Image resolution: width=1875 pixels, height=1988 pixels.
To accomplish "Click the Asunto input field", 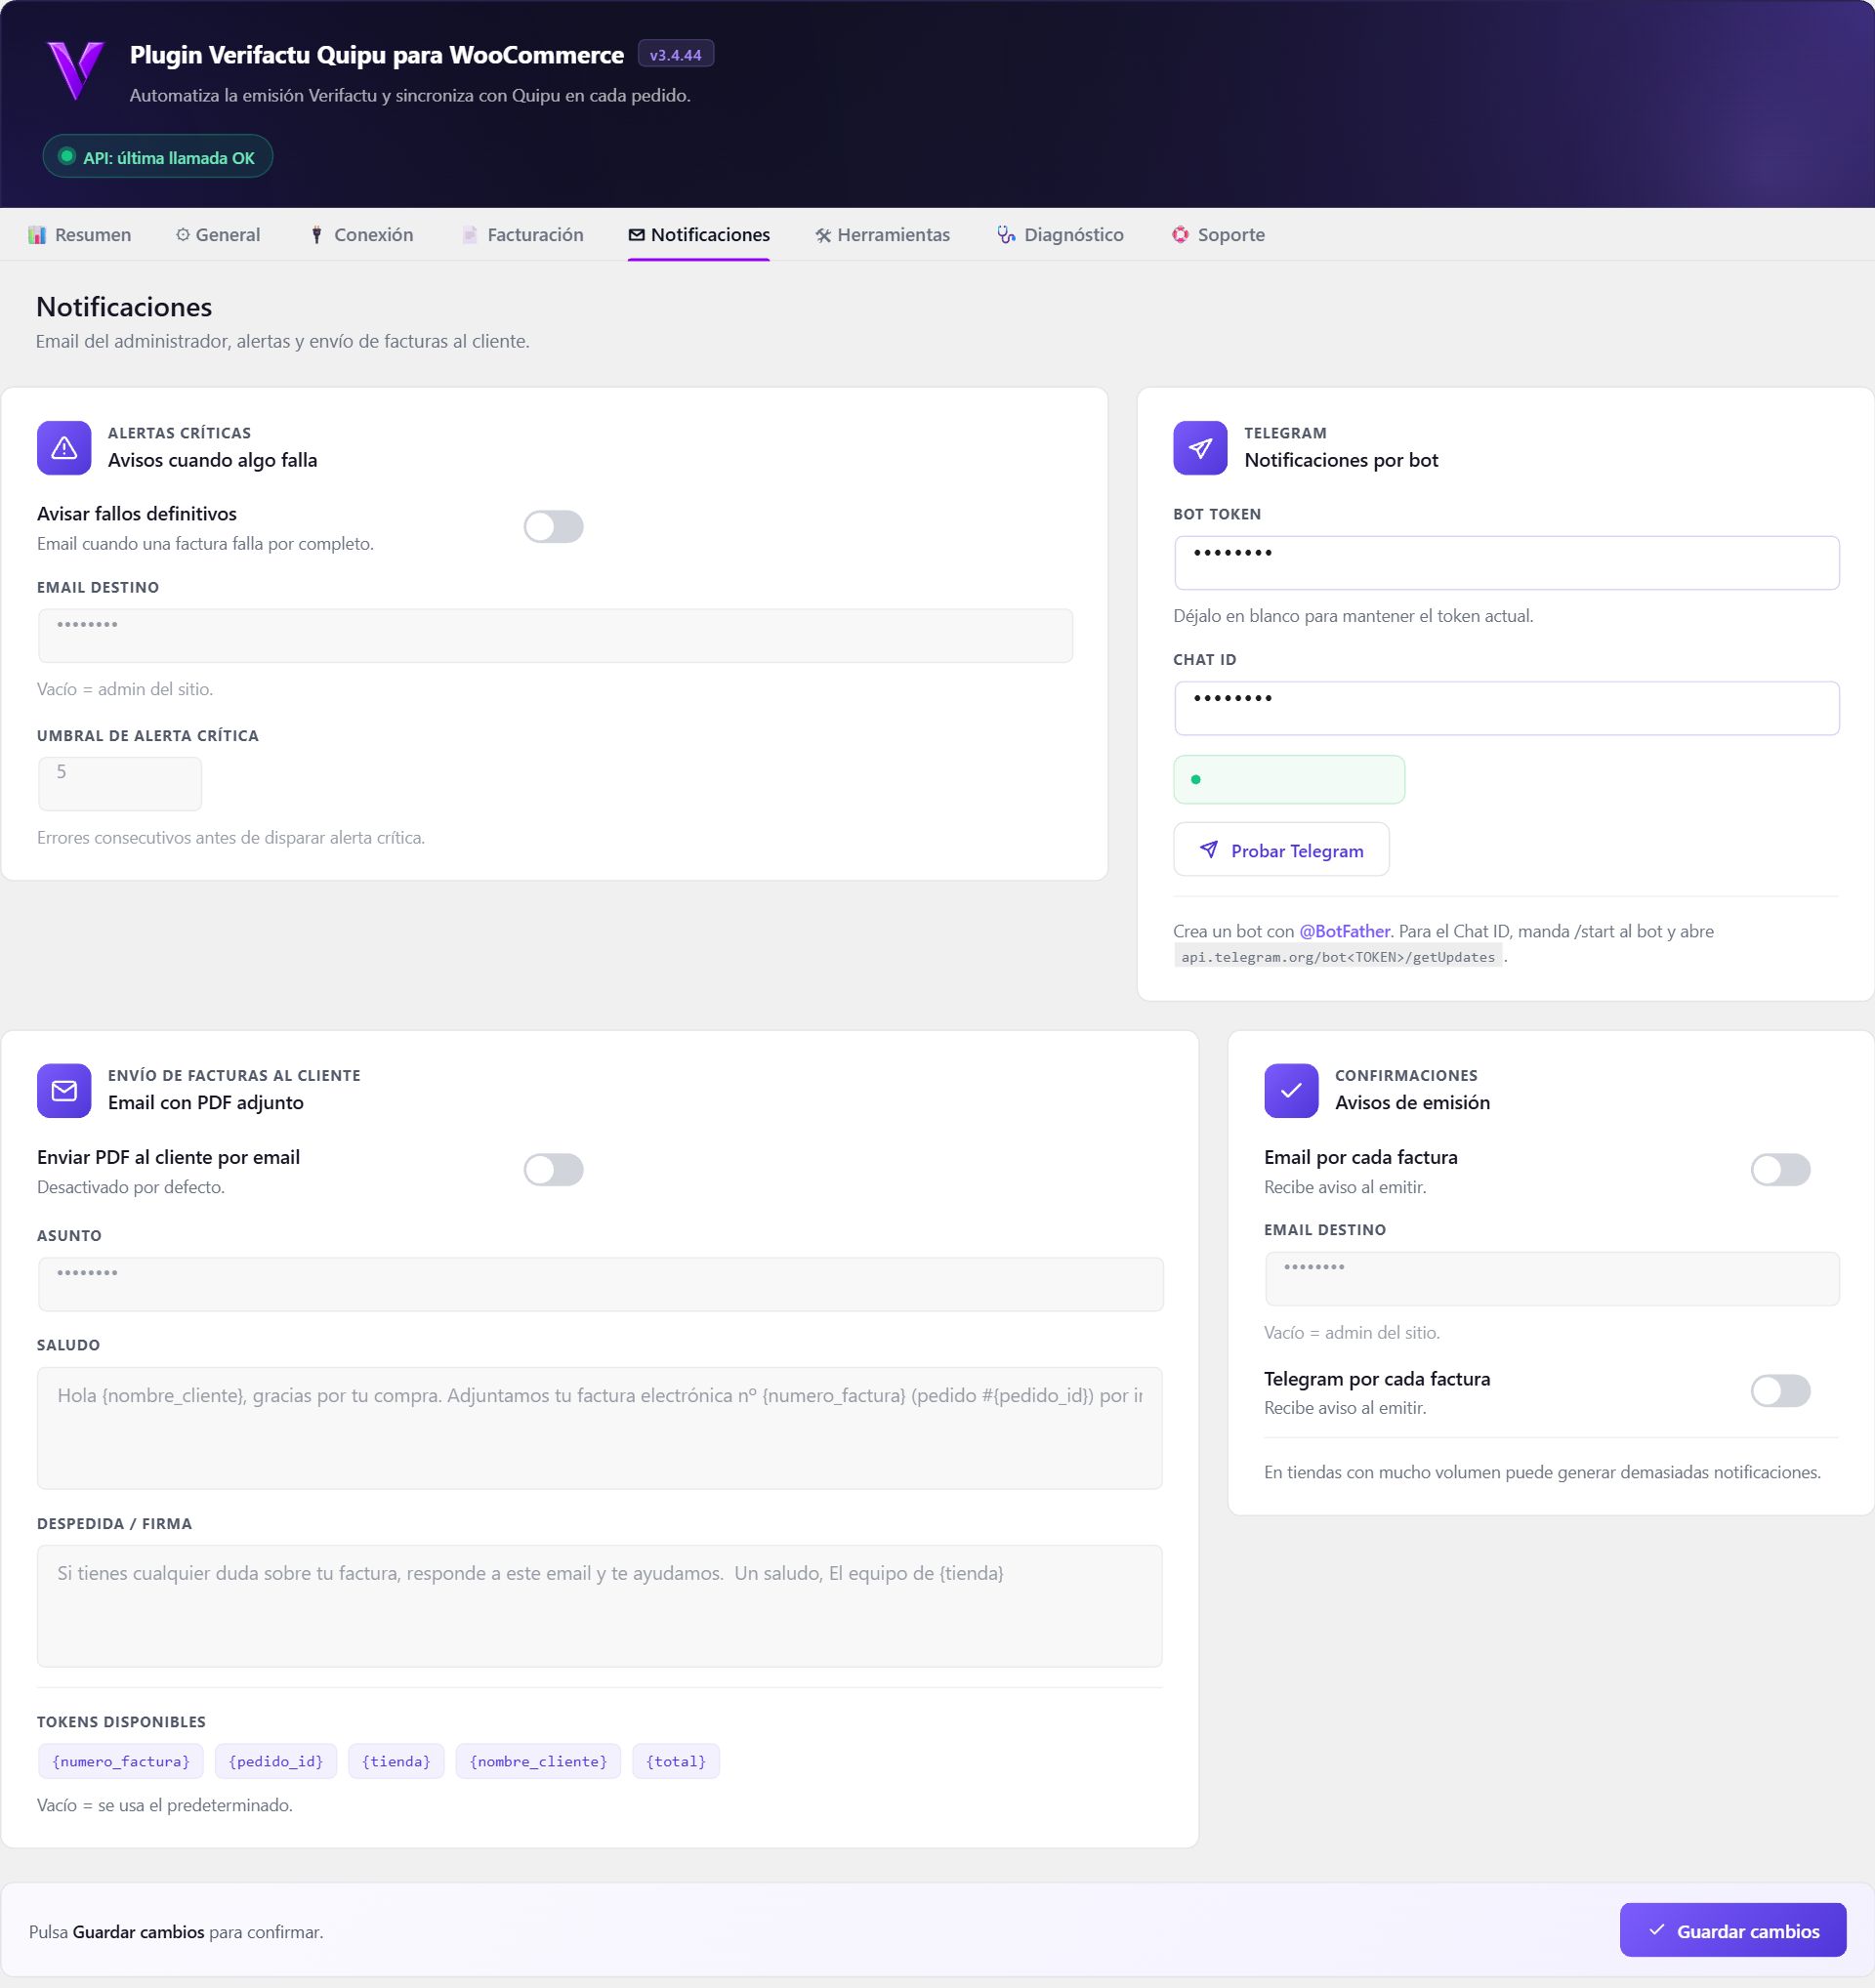I will click(x=600, y=1284).
